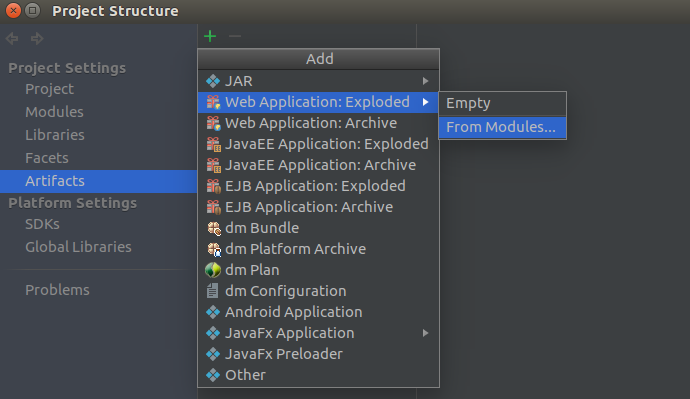Maximize the Project Structure window
The width and height of the screenshot is (690, 399).
32,10
